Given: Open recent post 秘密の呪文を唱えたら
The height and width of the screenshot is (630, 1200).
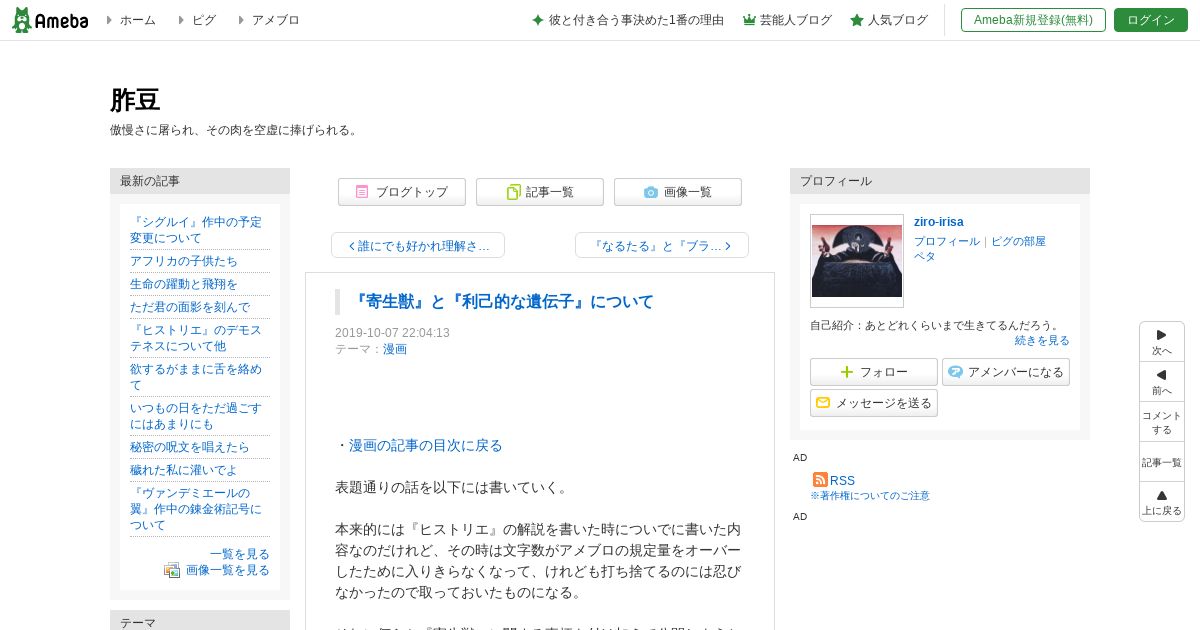Looking at the screenshot, I should pos(190,447).
